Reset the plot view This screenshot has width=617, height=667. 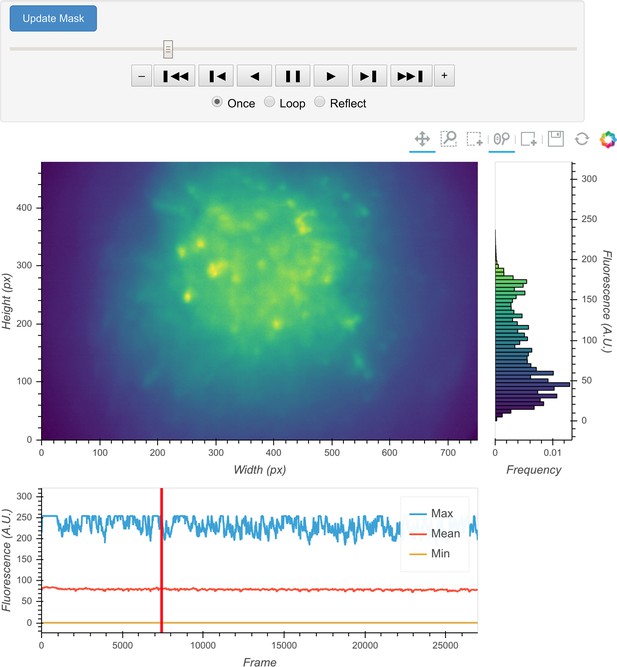pos(582,139)
